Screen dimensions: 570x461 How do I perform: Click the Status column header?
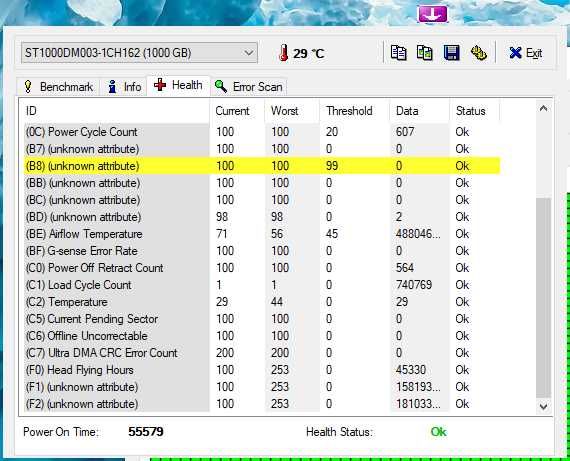(x=475, y=111)
